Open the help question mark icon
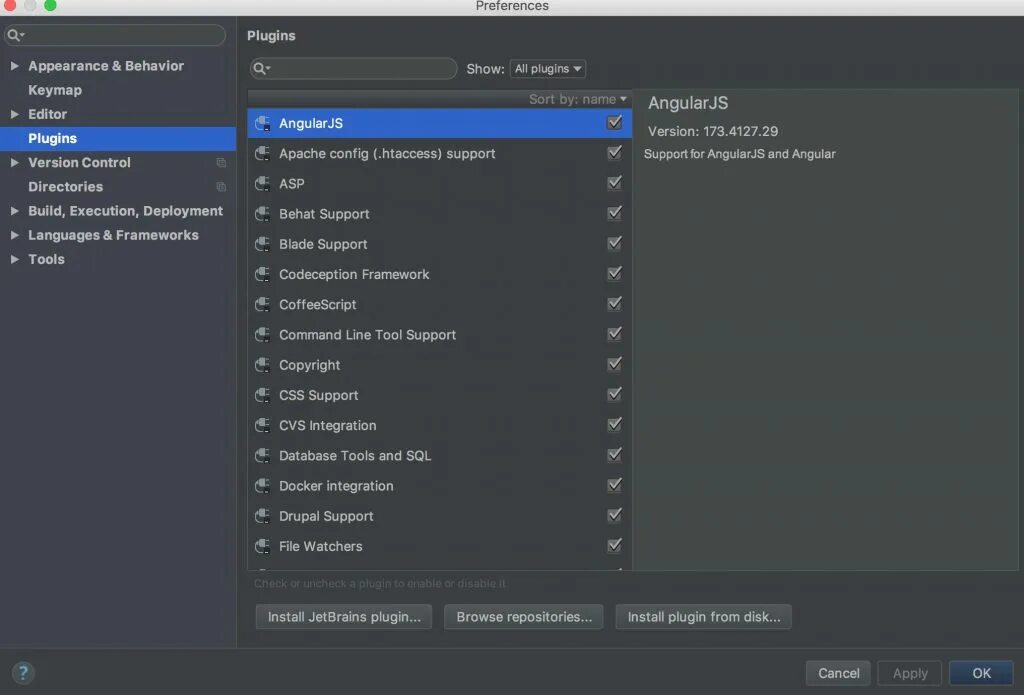1024x695 pixels. coord(23,673)
